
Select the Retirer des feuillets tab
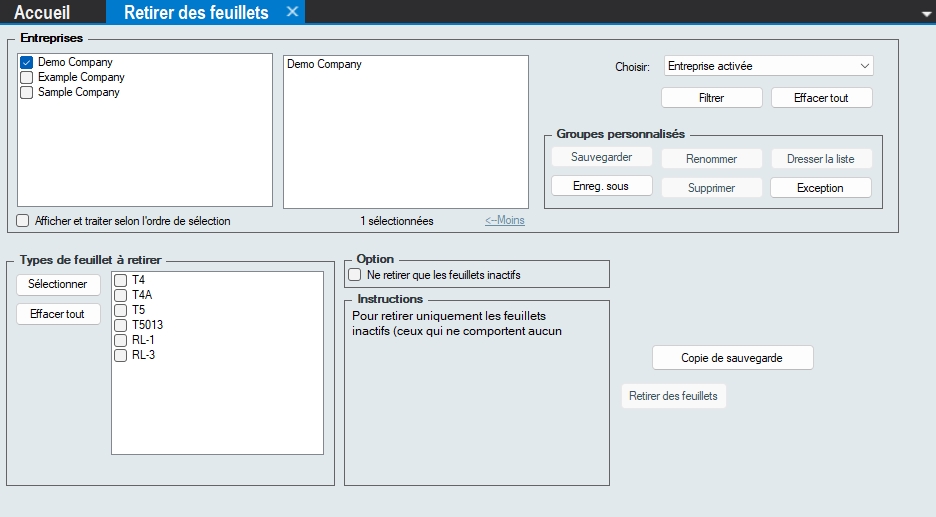(196, 12)
